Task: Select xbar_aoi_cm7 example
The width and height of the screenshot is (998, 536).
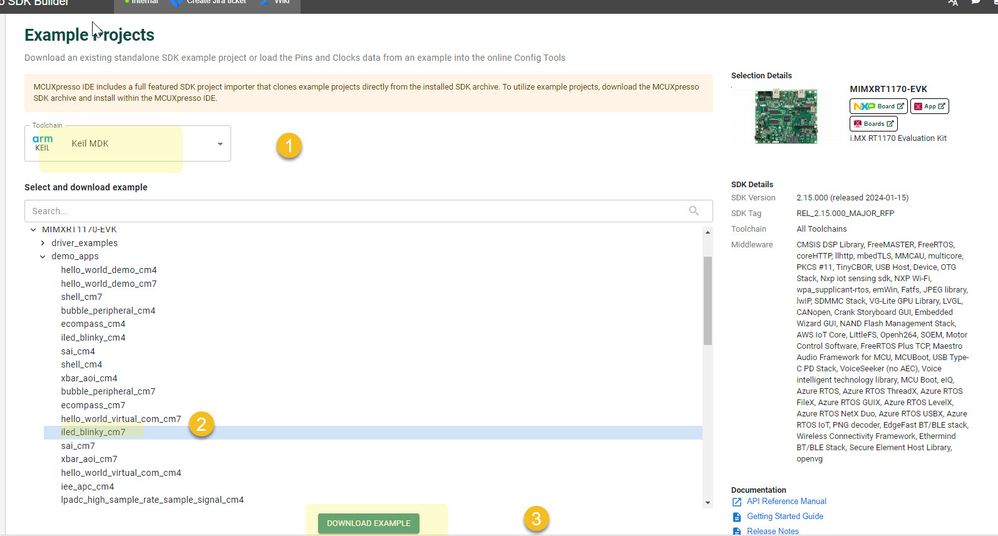Action: (x=89, y=459)
